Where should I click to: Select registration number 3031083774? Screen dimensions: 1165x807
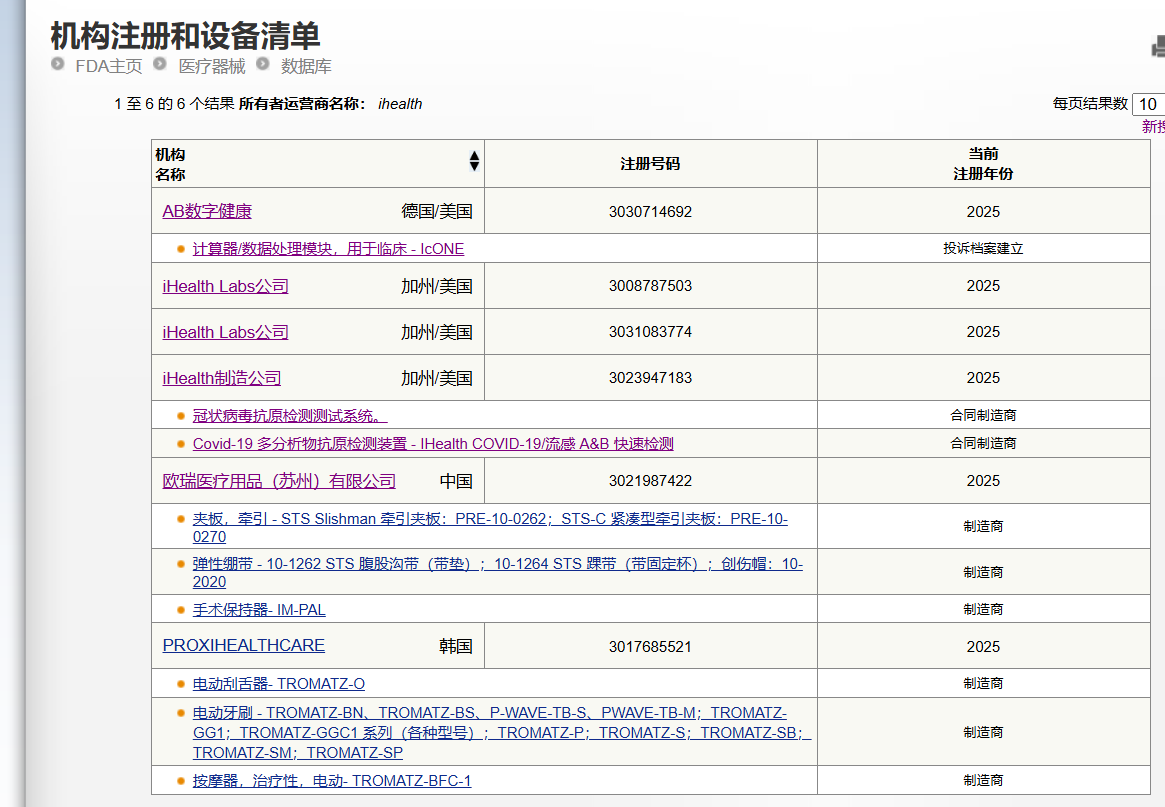coord(650,332)
